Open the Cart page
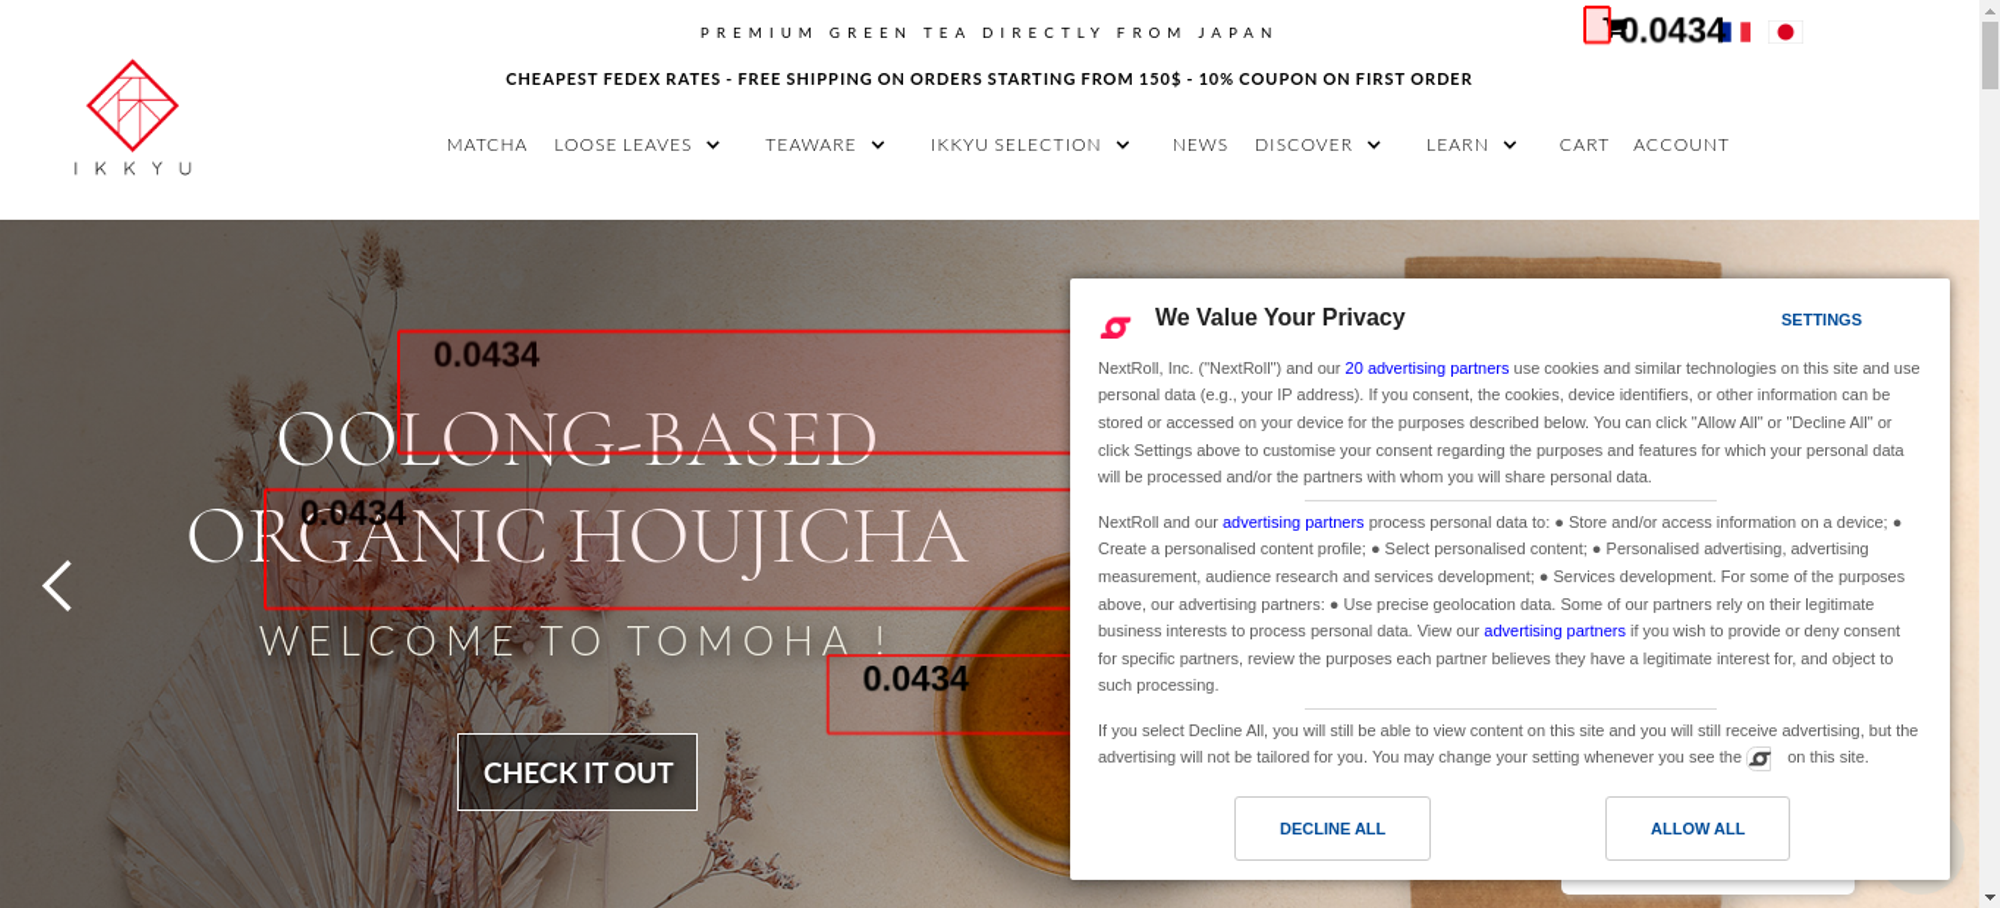This screenshot has height=908, width=2000. (1584, 145)
